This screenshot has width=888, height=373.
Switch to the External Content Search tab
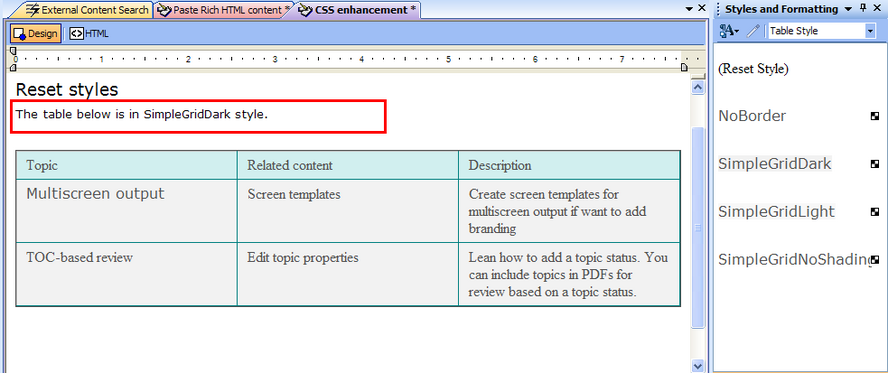(86, 10)
